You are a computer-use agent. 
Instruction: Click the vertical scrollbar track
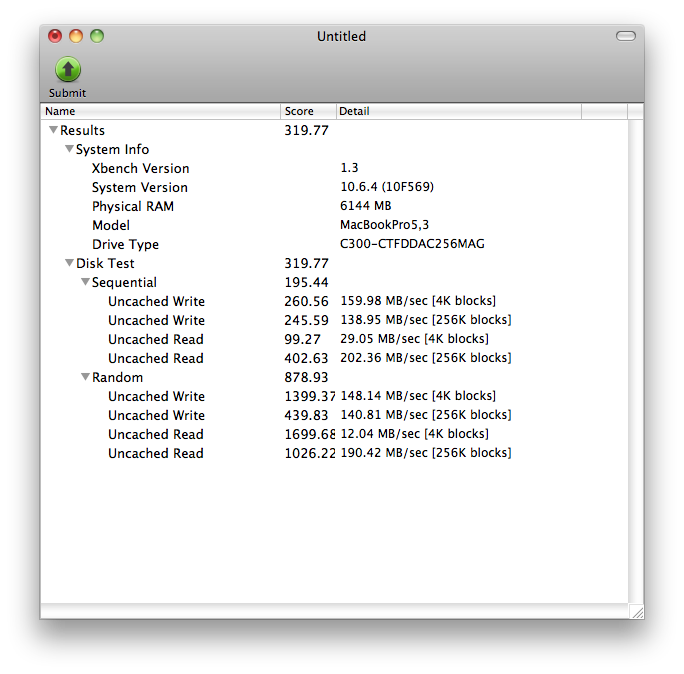tap(636, 361)
